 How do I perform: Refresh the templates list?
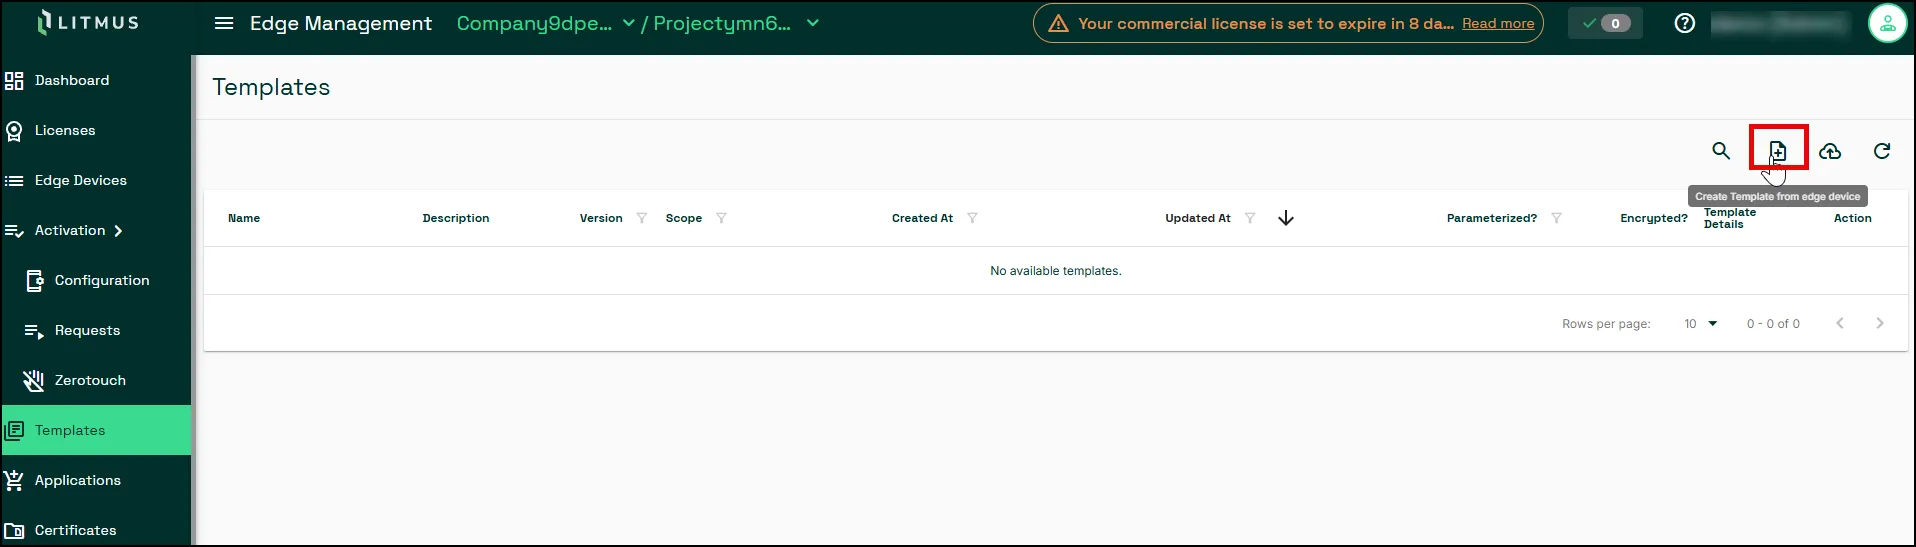click(1882, 151)
